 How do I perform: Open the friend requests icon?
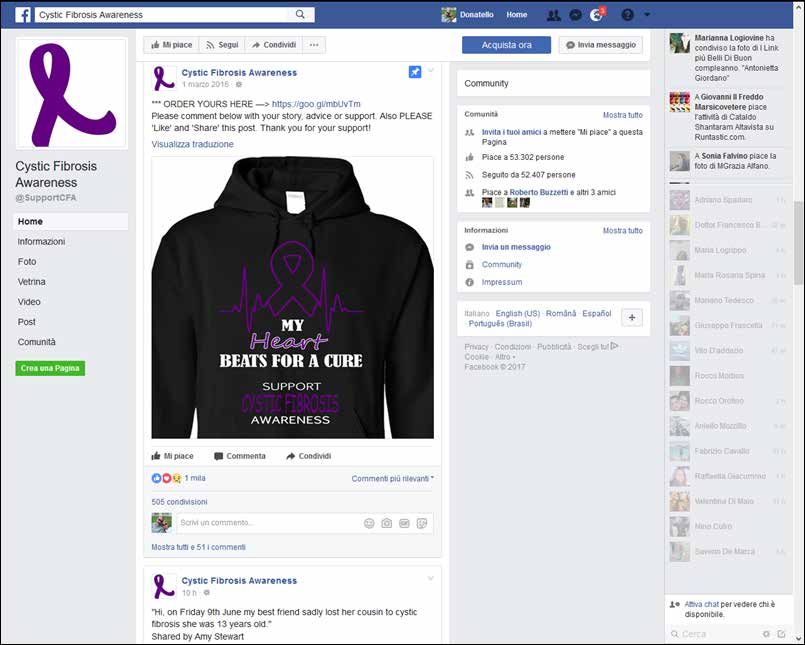554,15
